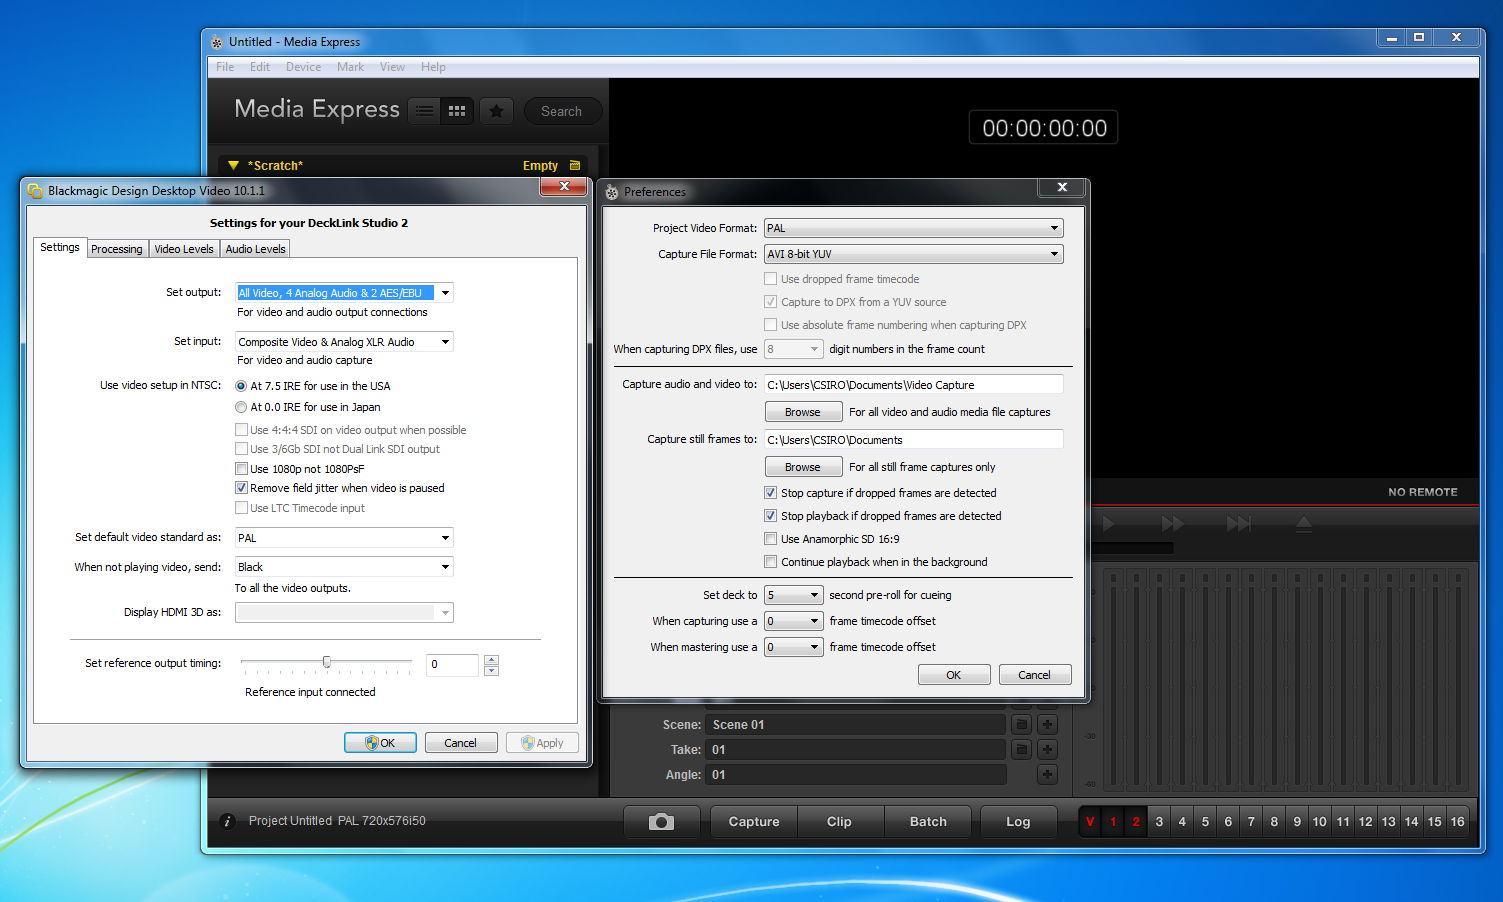Toggle audio channel 2 button
Image resolution: width=1503 pixels, height=902 pixels.
tap(1136, 822)
